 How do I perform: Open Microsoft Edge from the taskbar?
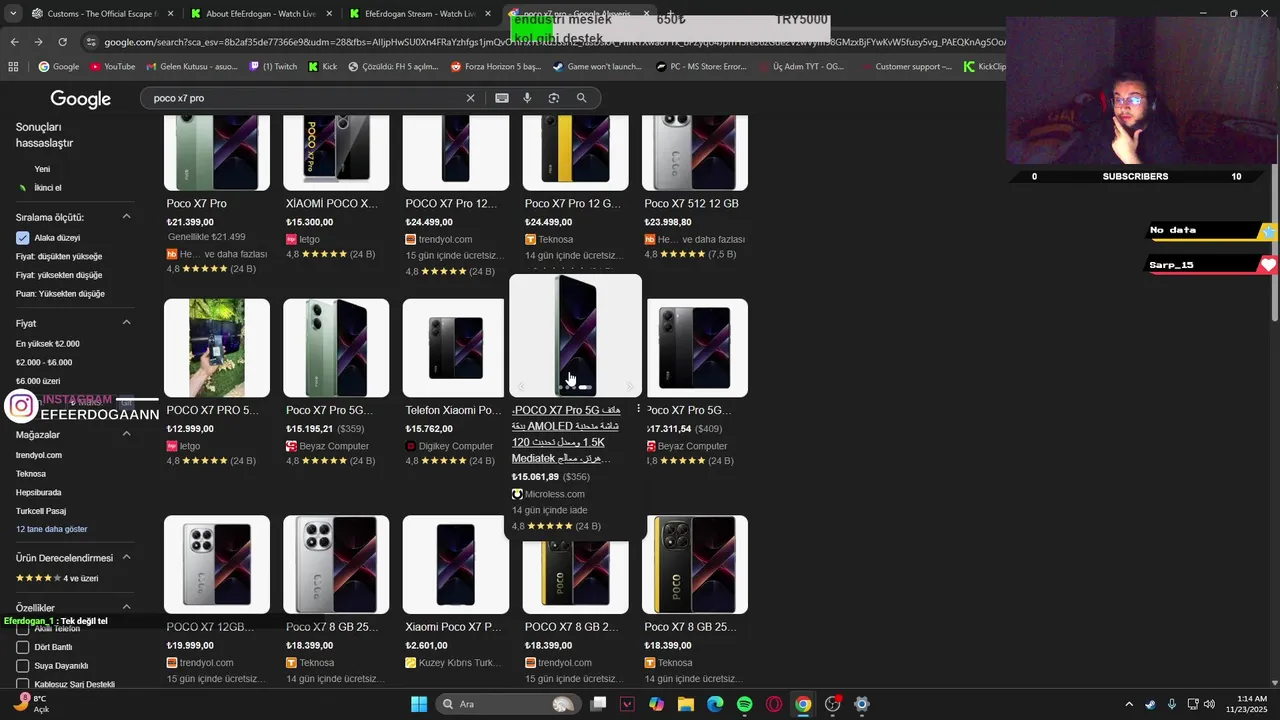pos(715,704)
